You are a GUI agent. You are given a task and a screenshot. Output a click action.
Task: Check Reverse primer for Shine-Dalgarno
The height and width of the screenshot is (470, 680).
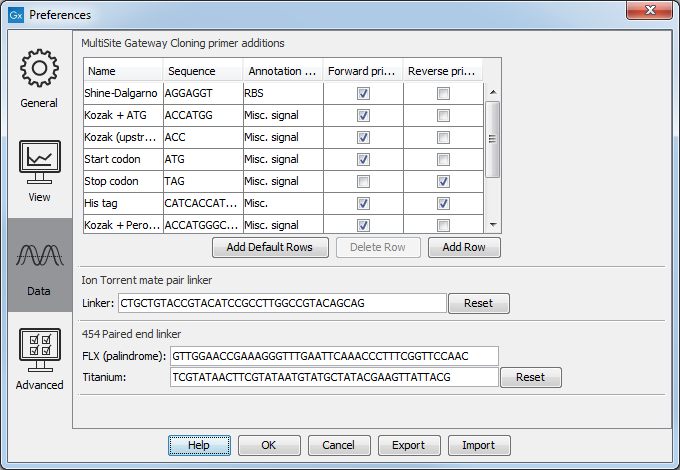click(x=443, y=93)
